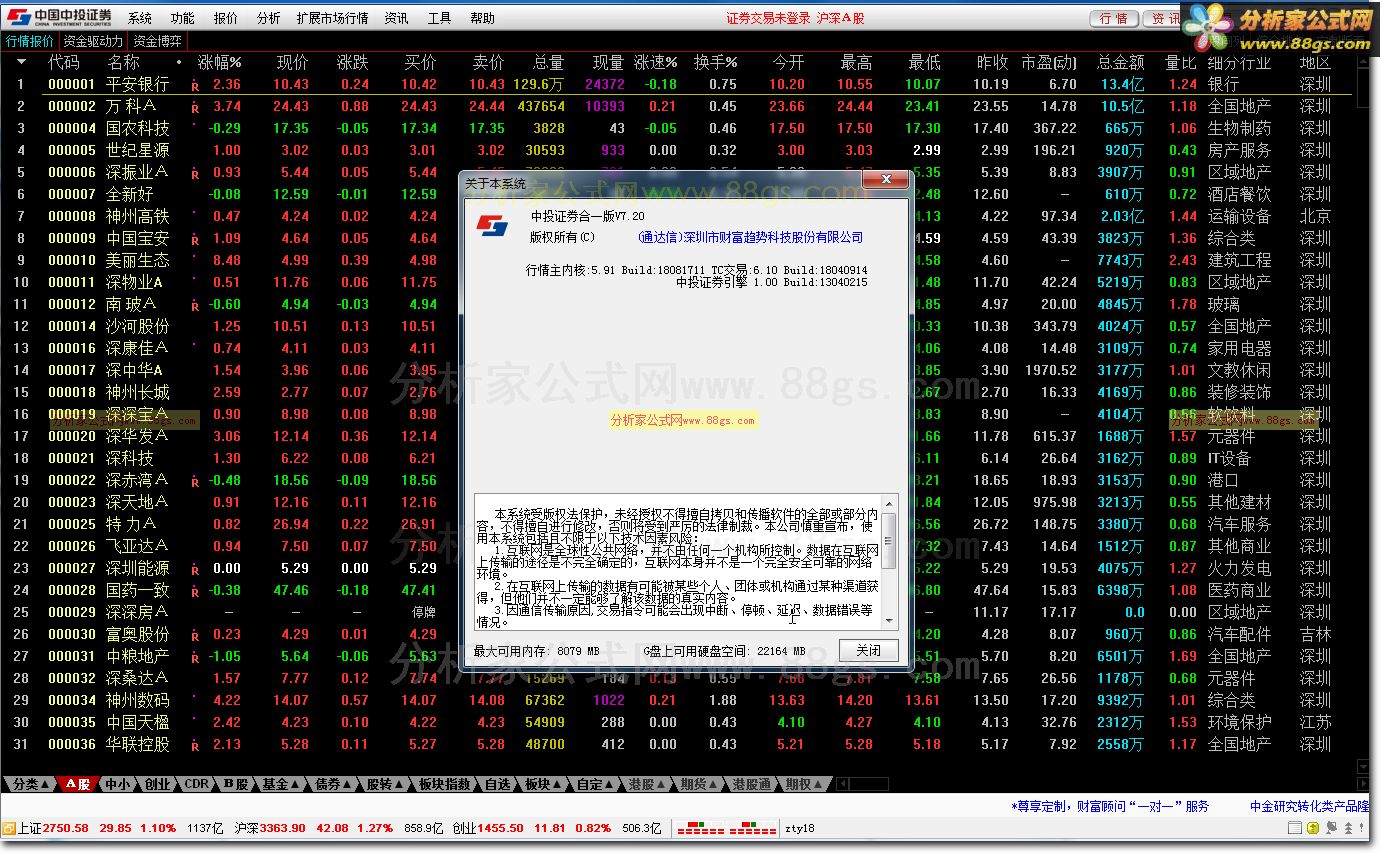The image size is (1382, 854).
Task: Open the list window icon in status bar
Action: 1296,828
